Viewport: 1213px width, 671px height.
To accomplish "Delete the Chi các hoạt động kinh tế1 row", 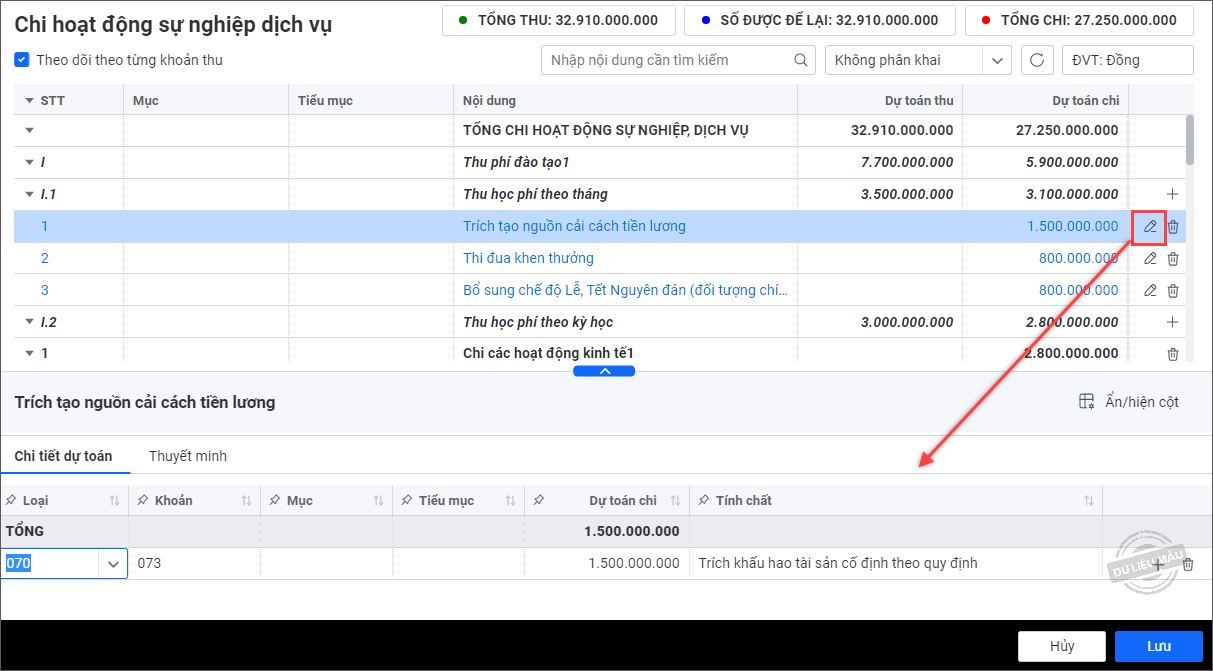I will 1173,354.
